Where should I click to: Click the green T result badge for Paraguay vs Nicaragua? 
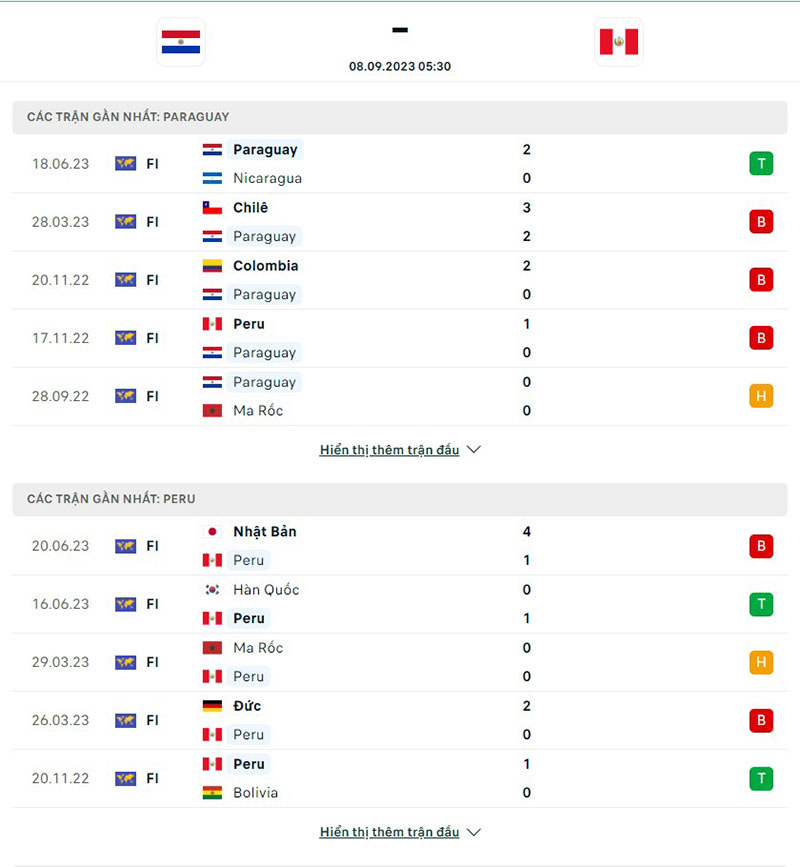761,164
